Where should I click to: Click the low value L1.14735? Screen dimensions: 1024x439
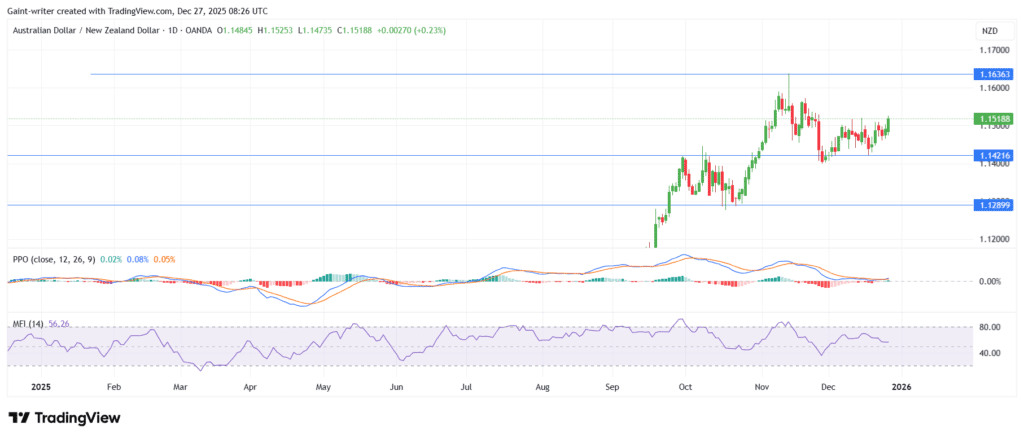click(314, 30)
